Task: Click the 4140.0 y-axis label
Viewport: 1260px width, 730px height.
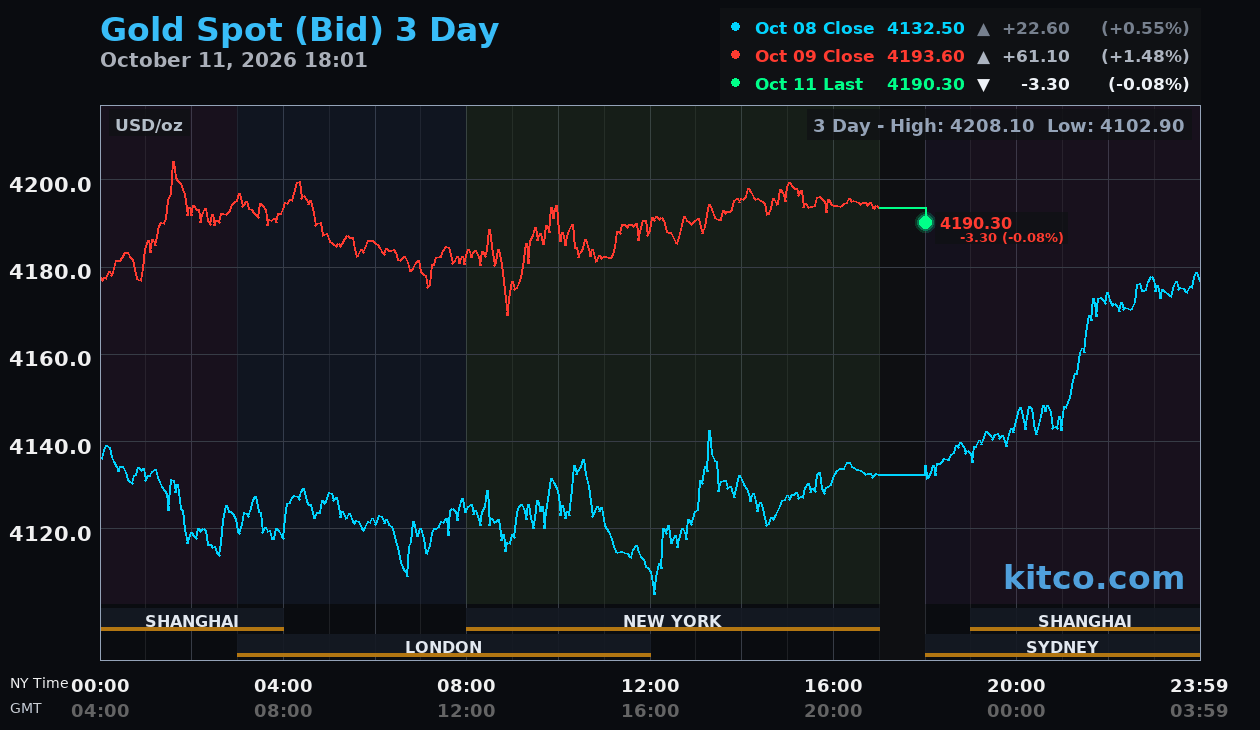Action: click(x=50, y=445)
